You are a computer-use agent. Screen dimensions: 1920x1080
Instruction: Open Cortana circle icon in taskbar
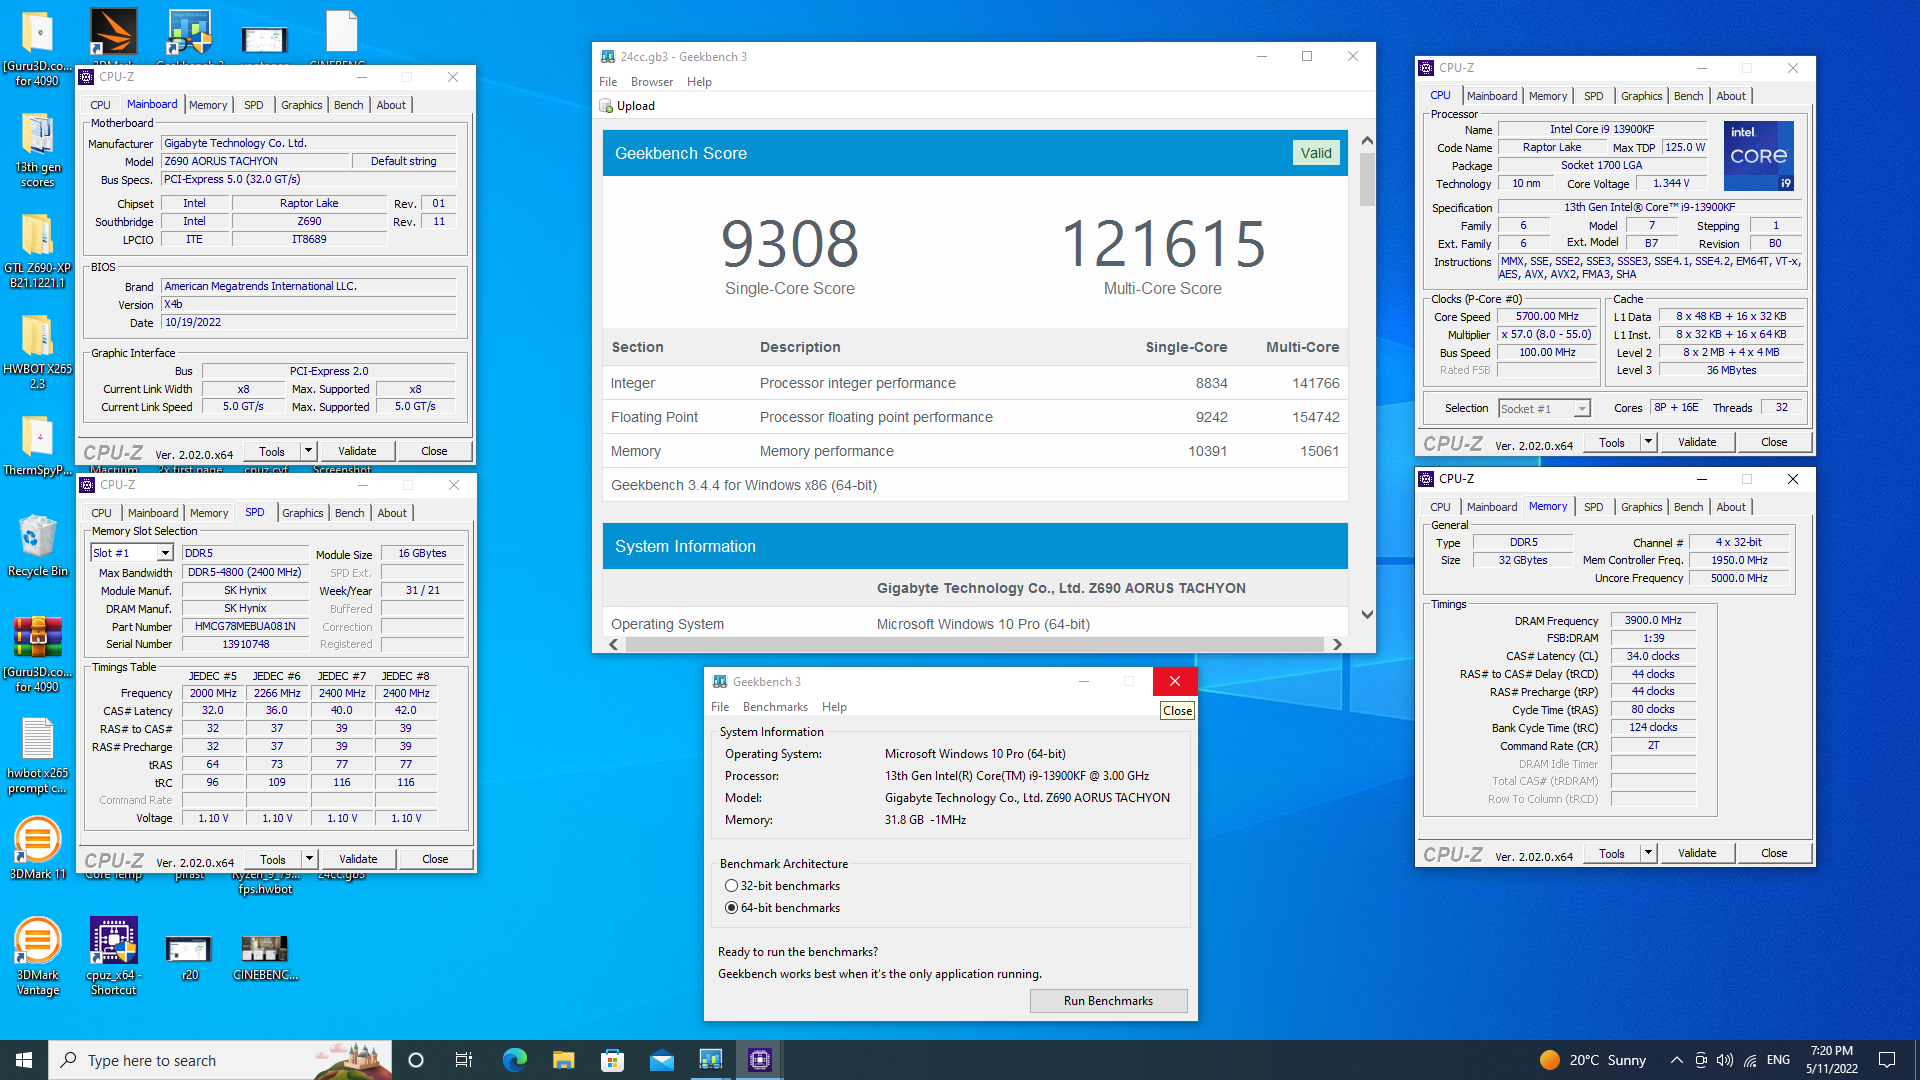pyautogui.click(x=416, y=1060)
